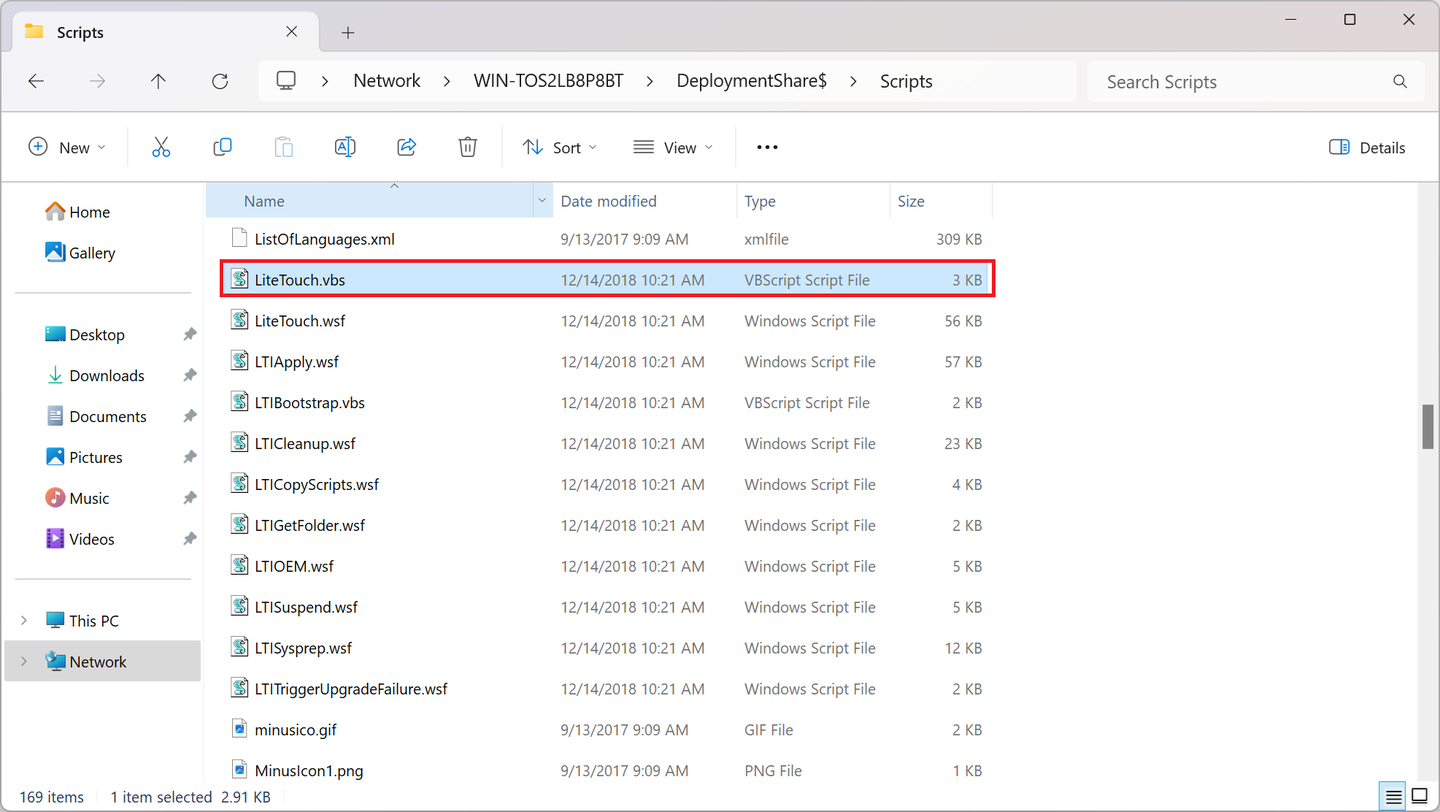The height and width of the screenshot is (812, 1440).
Task: Rename the selected file
Action: pos(345,147)
